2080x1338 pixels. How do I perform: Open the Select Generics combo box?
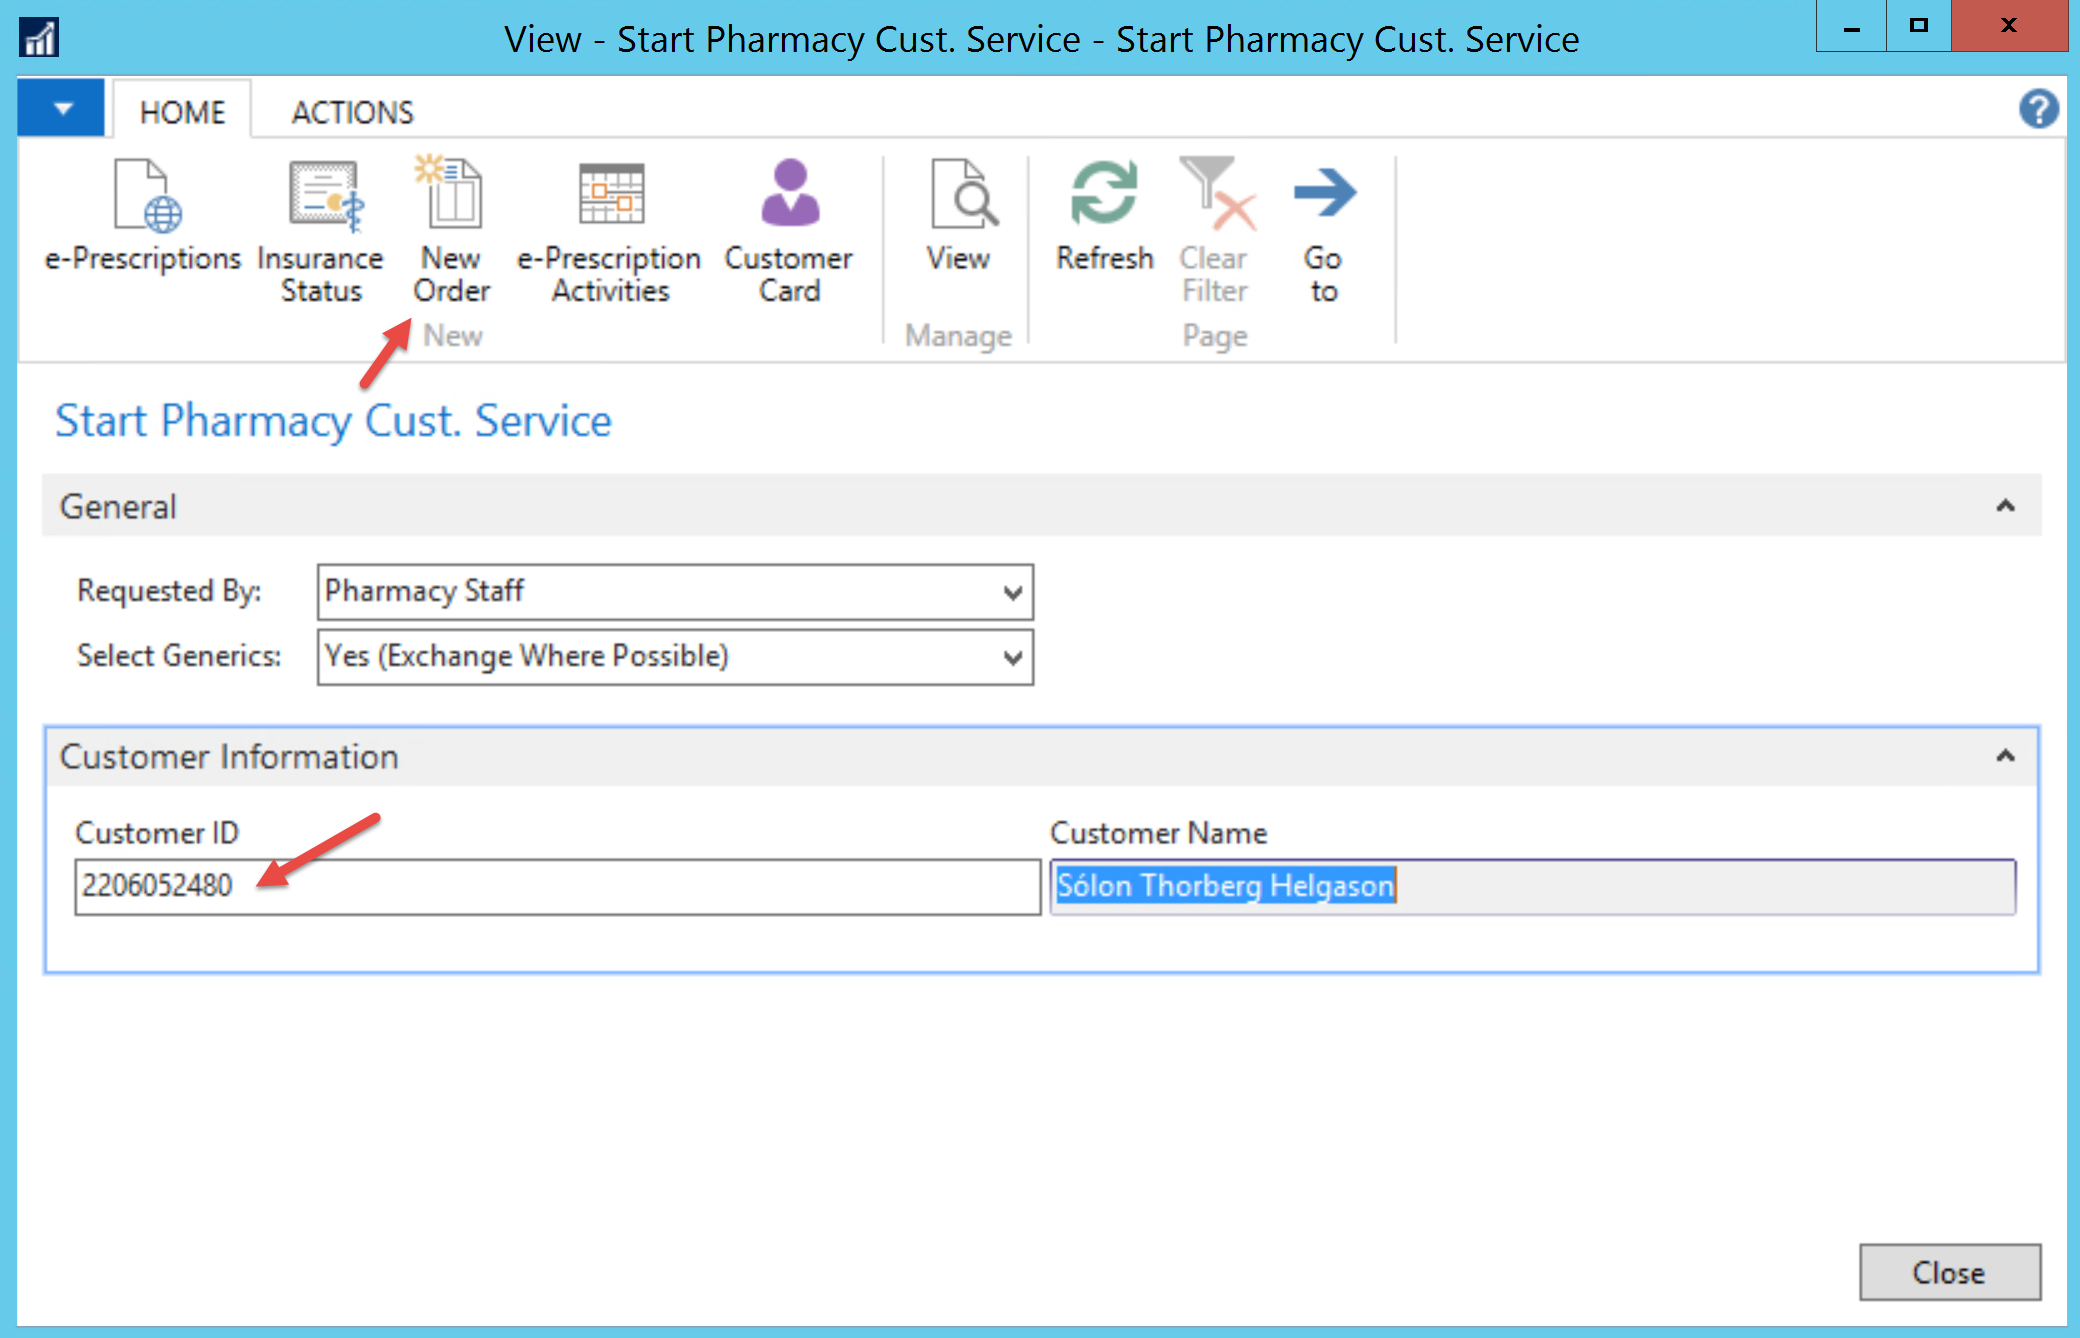1012,658
